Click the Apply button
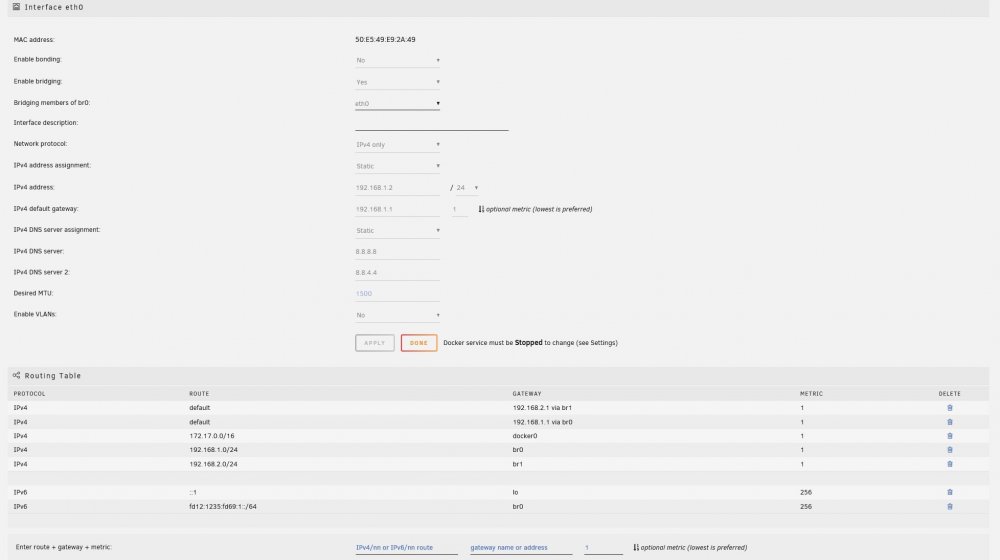Viewport: 1000px width, 560px height. pos(374,343)
